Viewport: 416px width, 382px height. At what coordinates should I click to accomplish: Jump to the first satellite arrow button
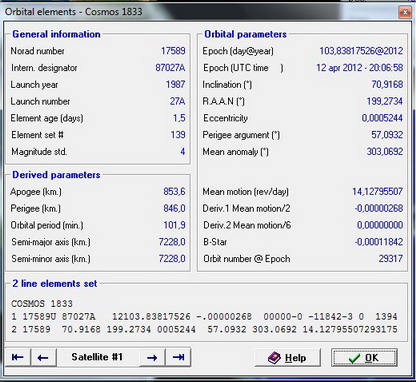point(18,357)
